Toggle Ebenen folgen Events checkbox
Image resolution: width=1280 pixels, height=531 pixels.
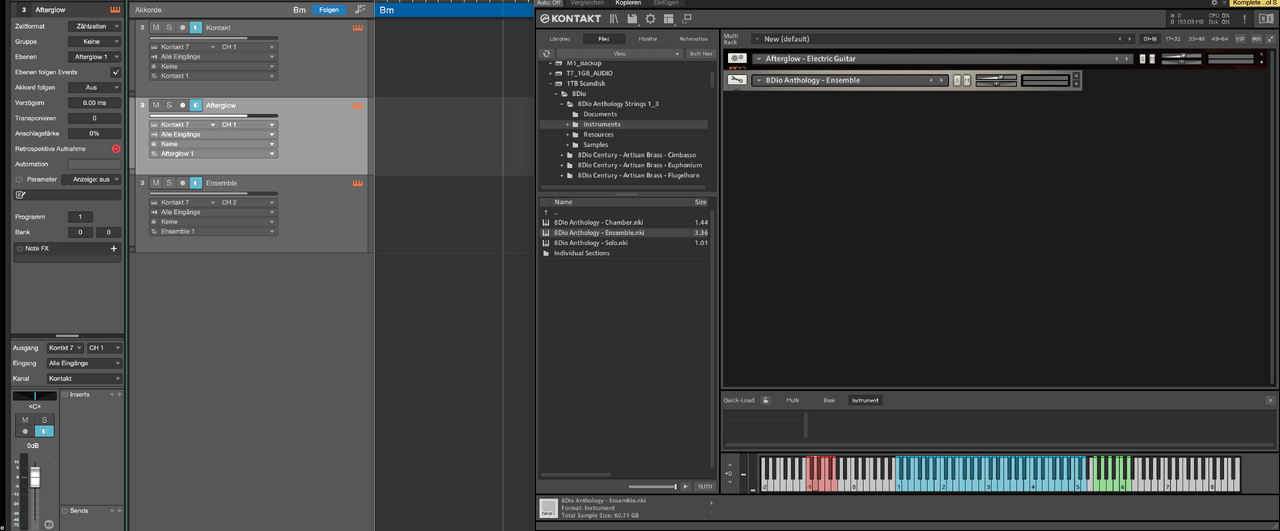point(116,72)
